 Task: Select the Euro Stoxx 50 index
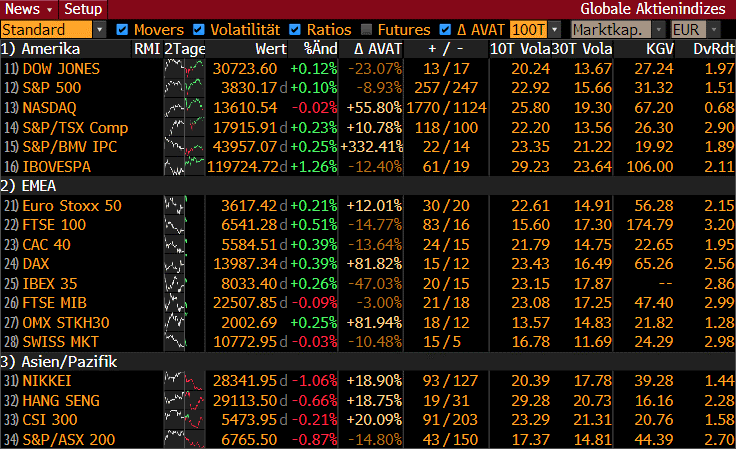72,205
